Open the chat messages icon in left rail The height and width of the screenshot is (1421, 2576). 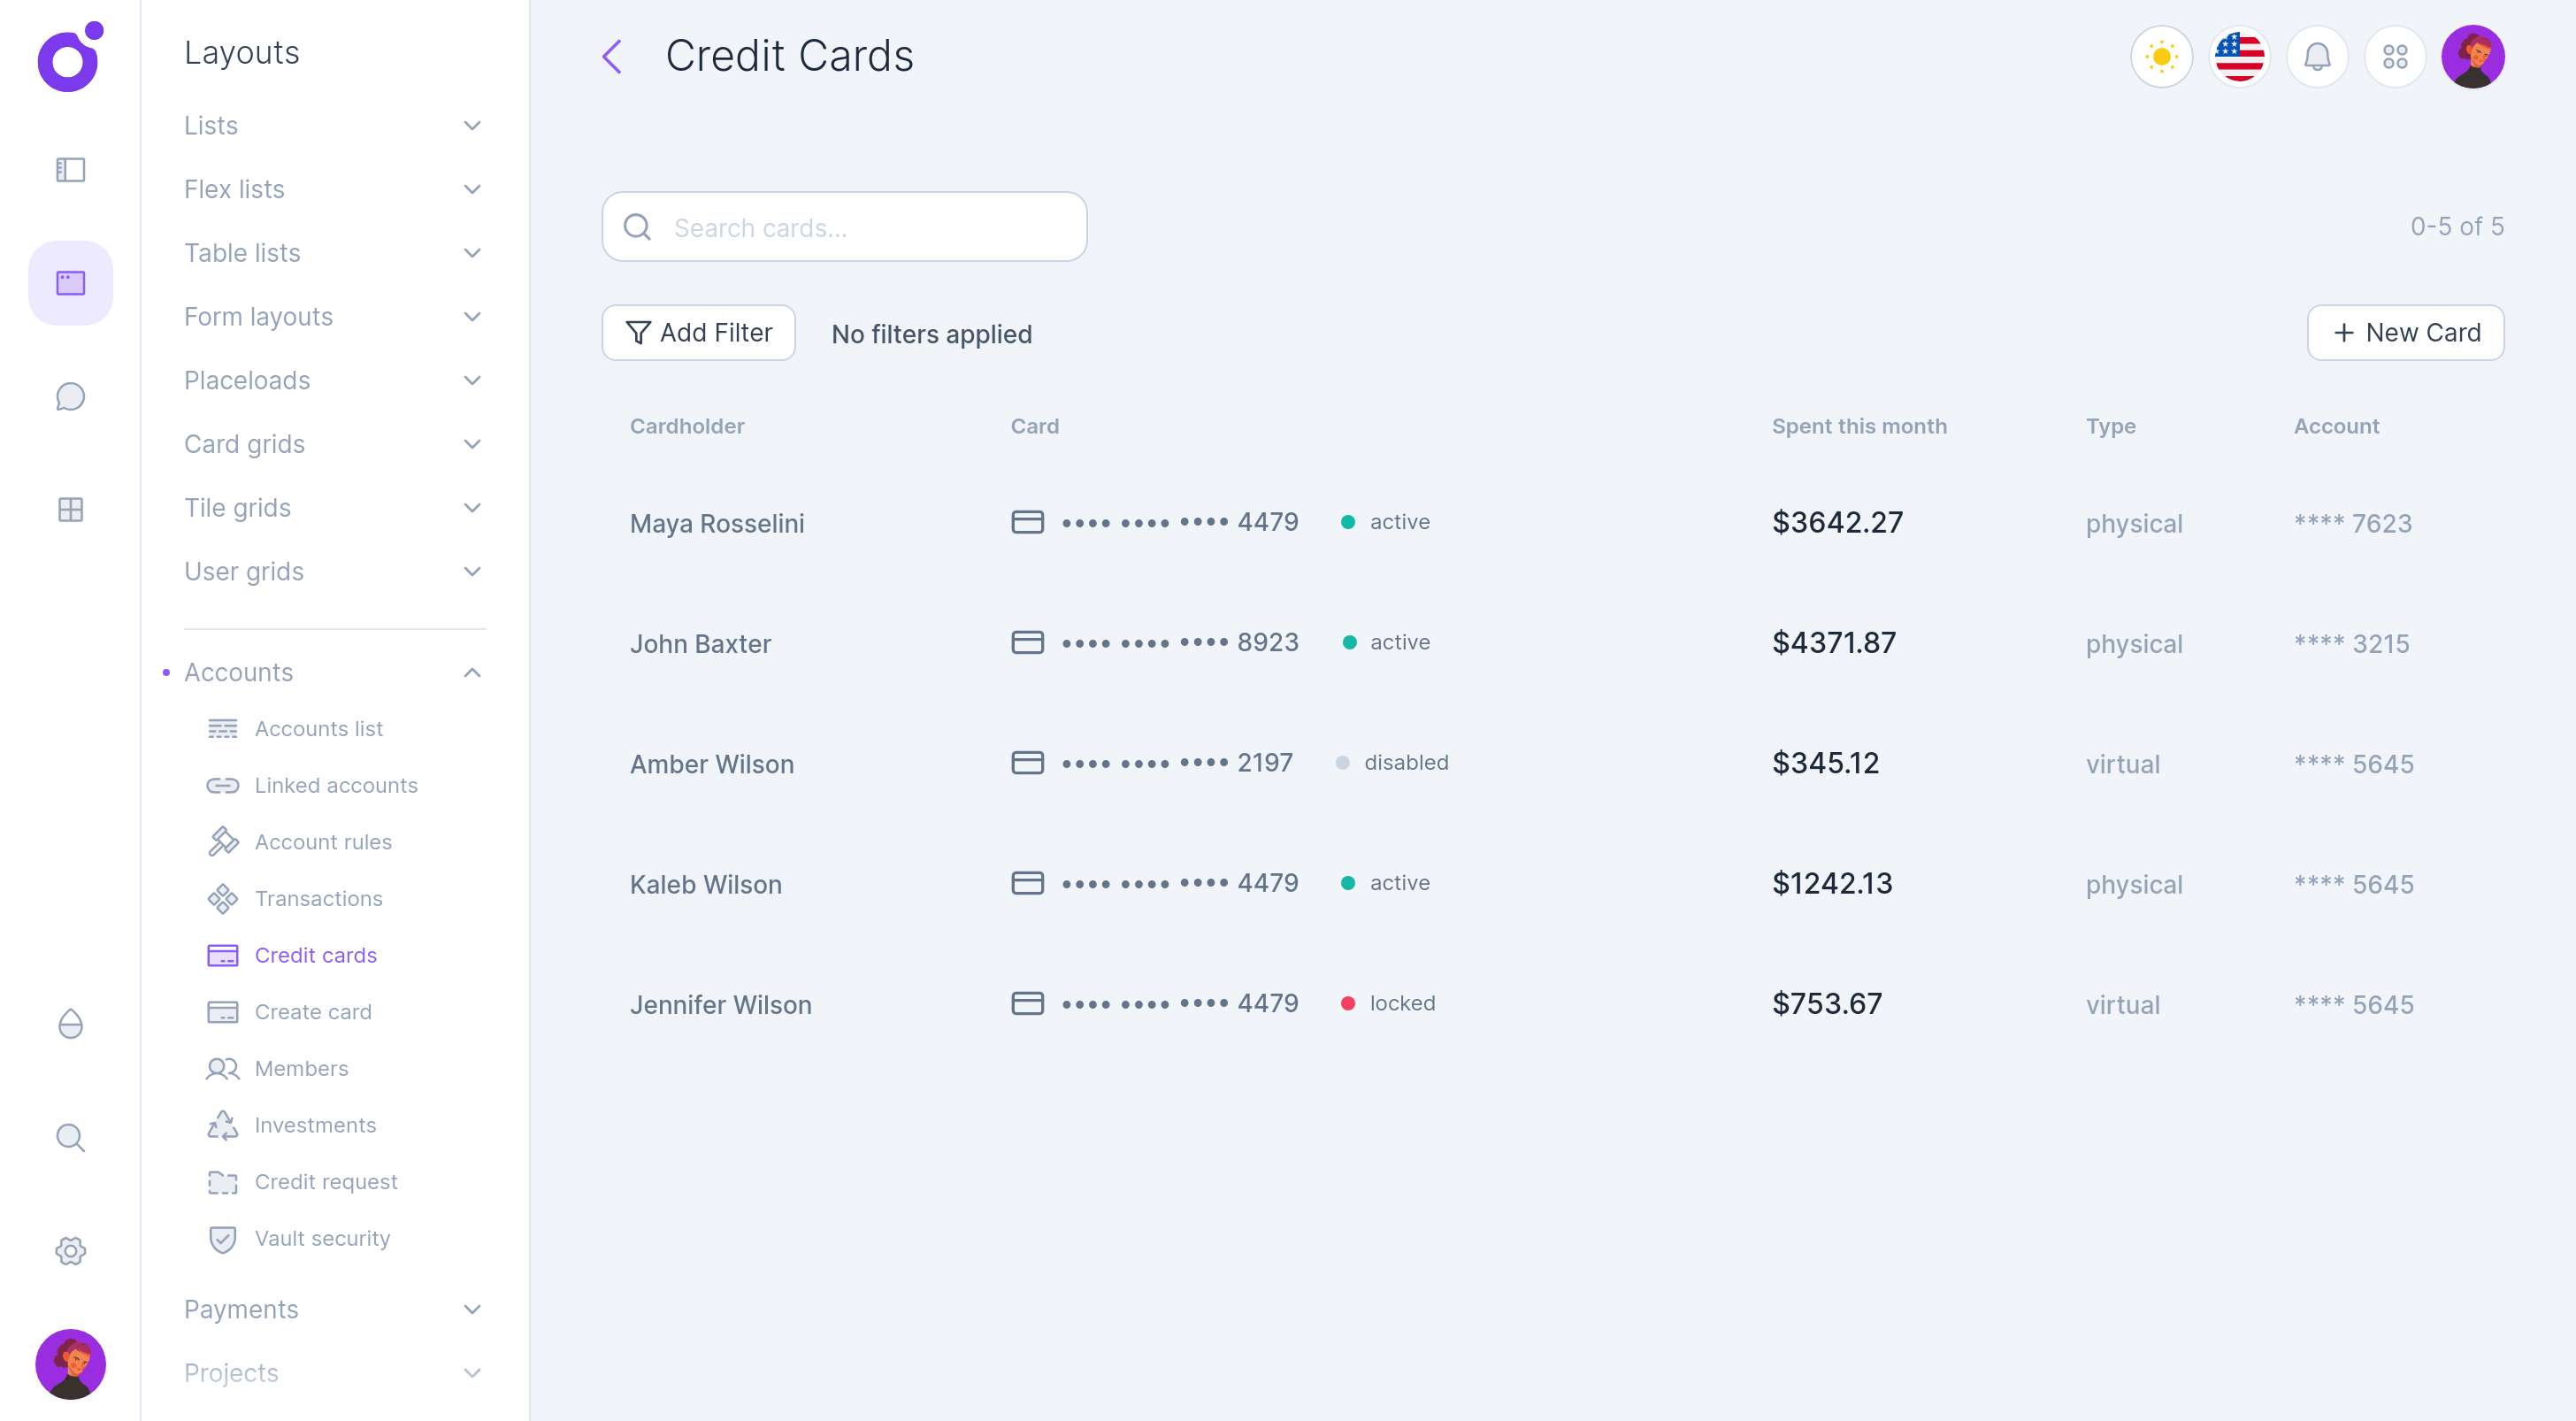70,396
